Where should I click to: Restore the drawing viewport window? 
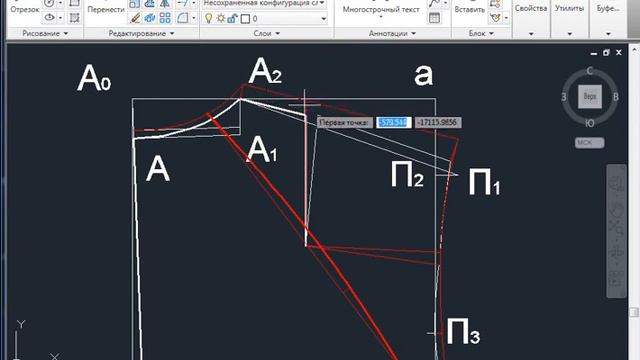tap(606, 53)
